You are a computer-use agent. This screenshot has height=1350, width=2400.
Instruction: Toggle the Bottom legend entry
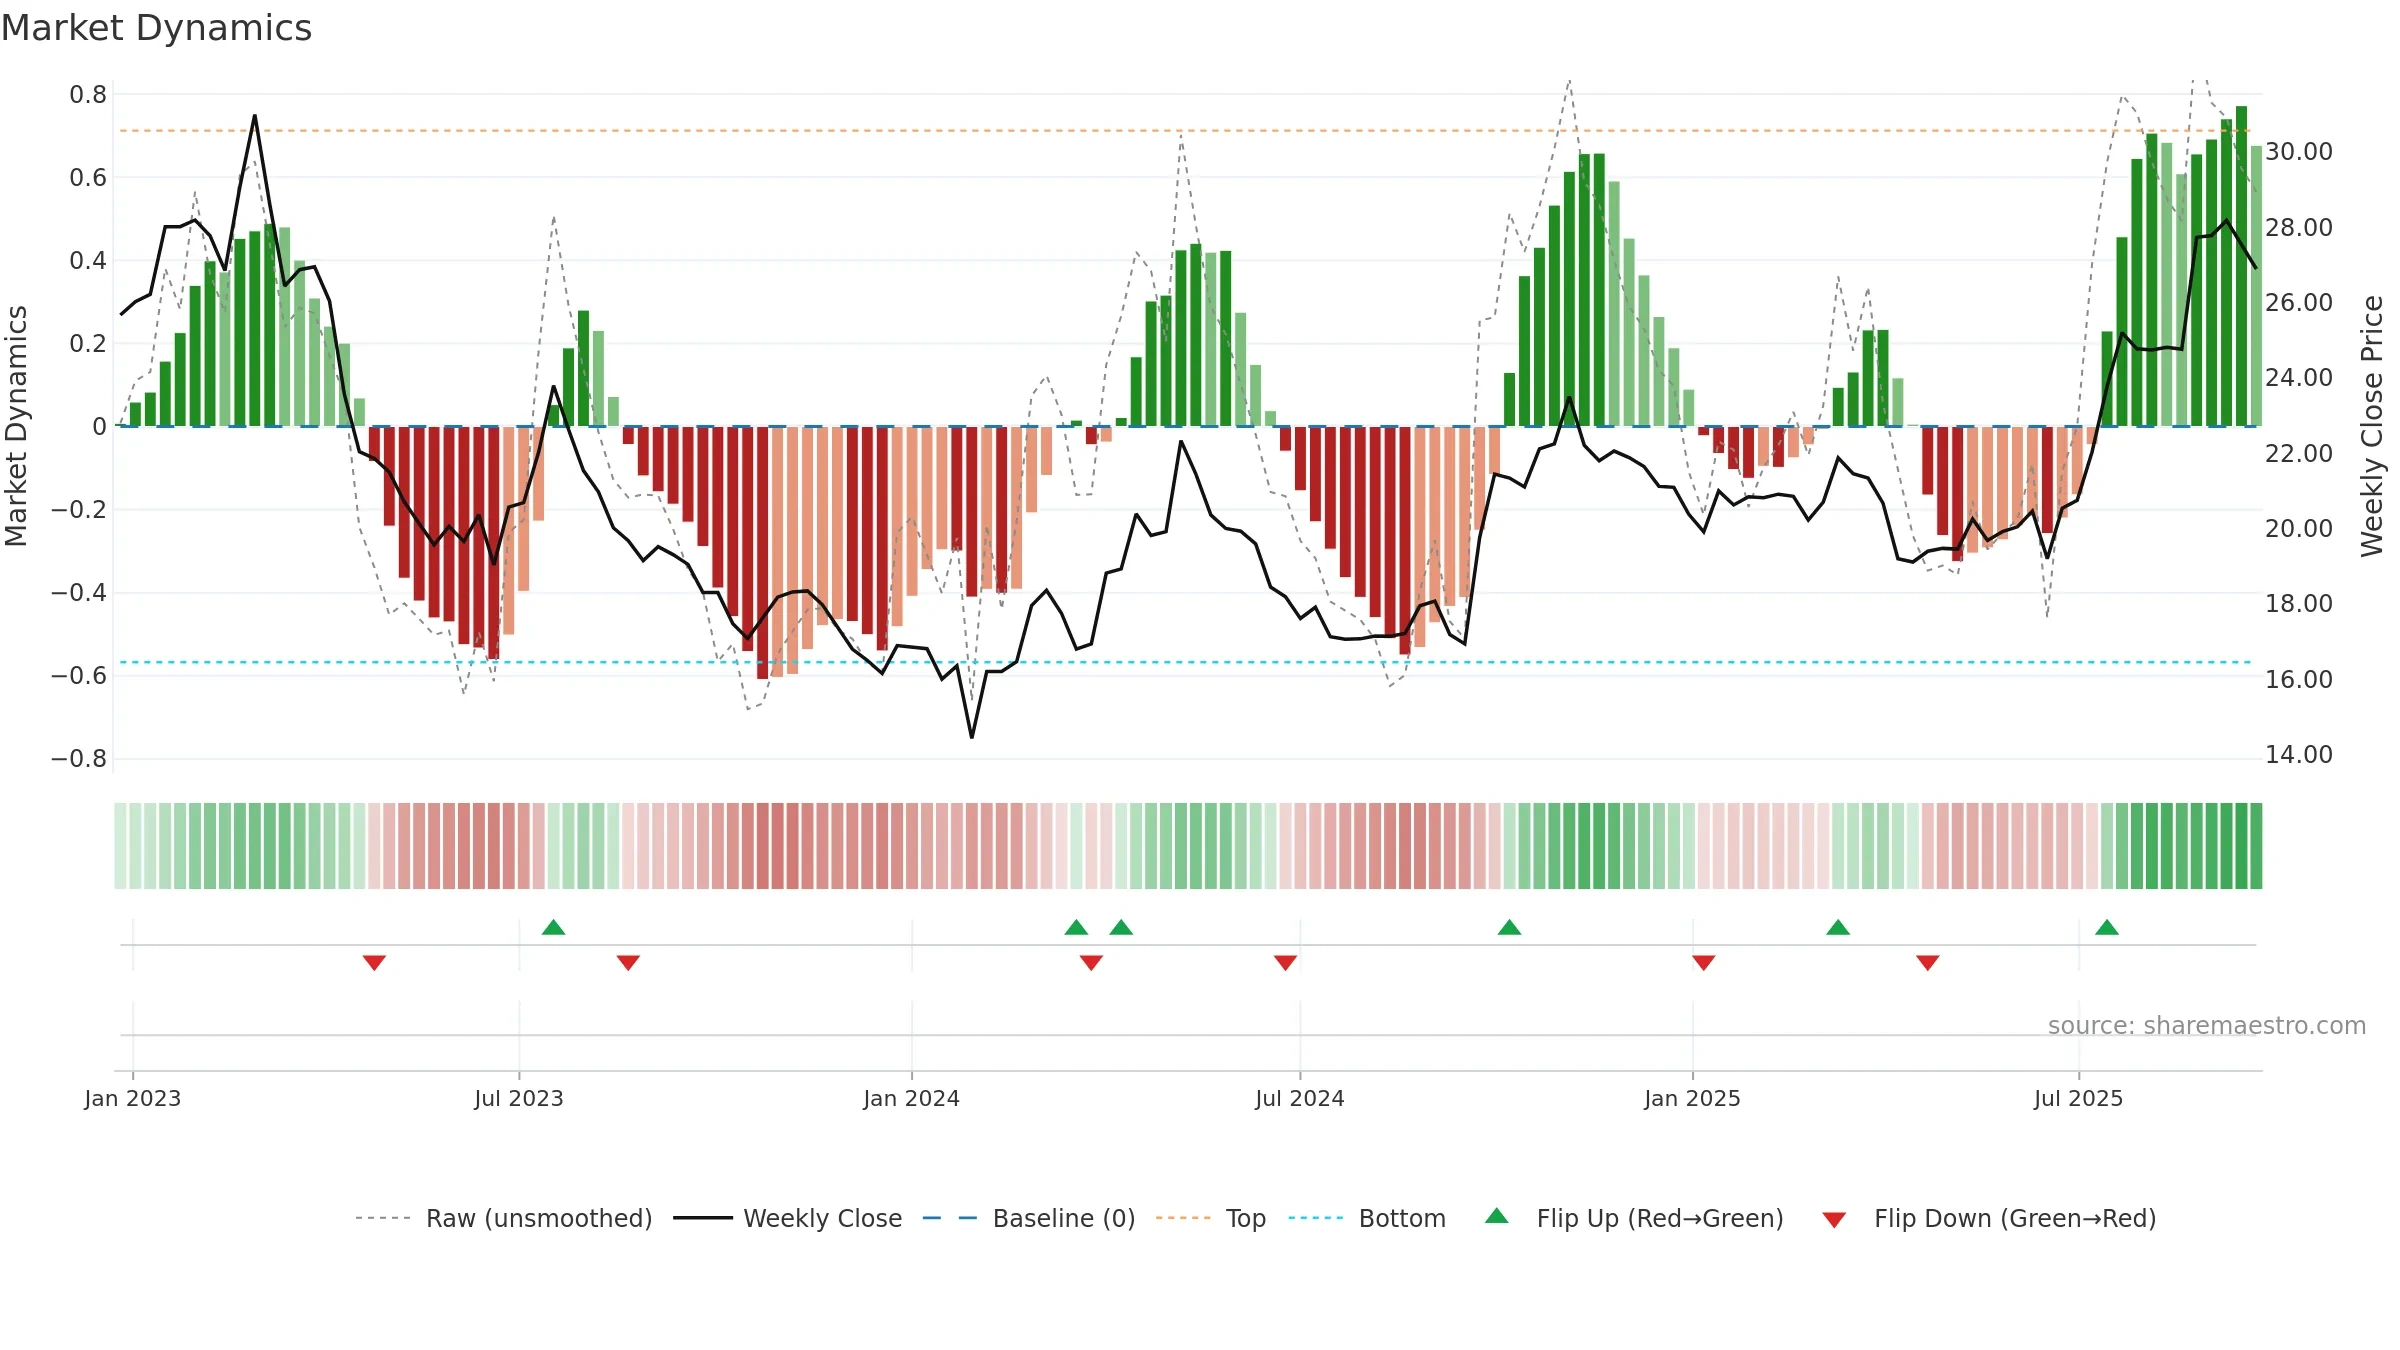click(x=1367, y=1218)
